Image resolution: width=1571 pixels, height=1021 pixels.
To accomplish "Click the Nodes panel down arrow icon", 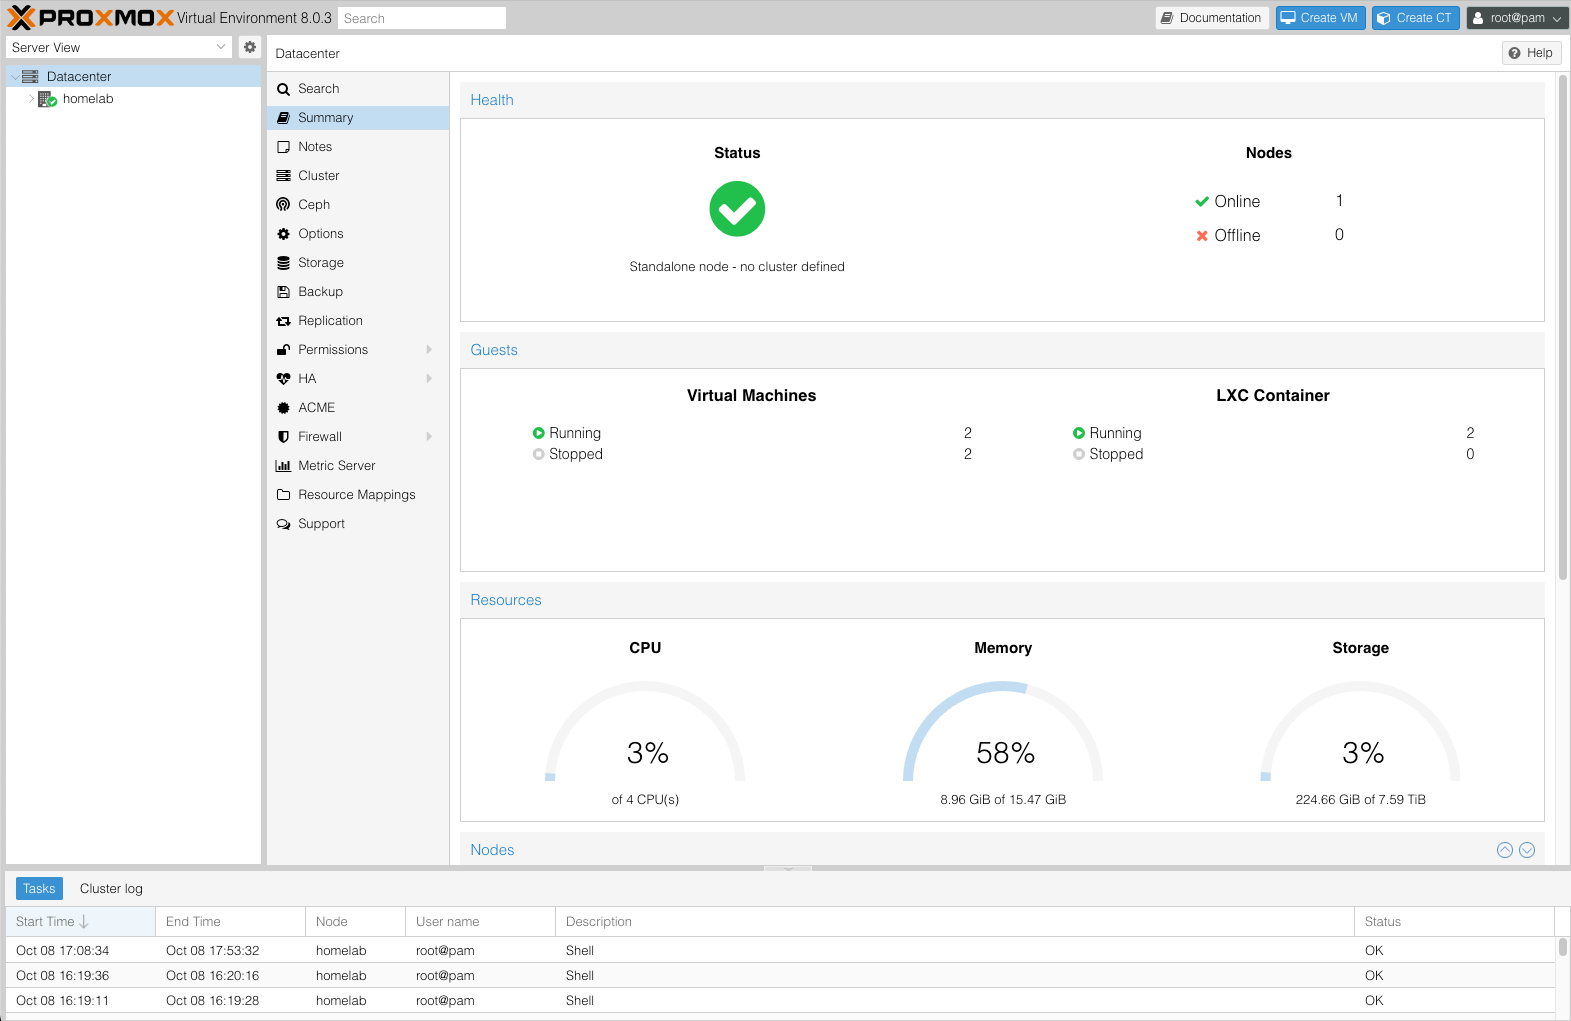I will point(1527,850).
